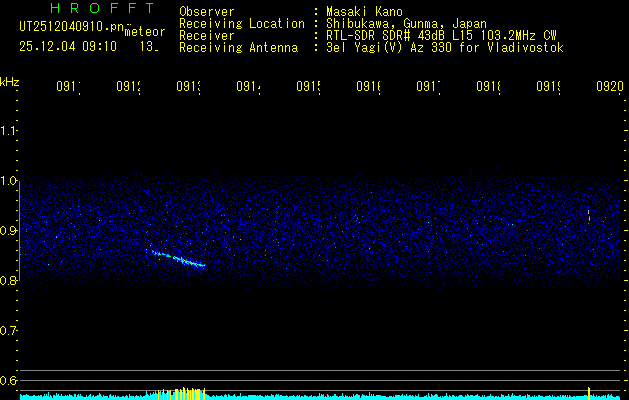Image resolution: width=629 pixels, height=400 pixels.
Task: Click the 0920 time-axis label
Action: [x=610, y=86]
